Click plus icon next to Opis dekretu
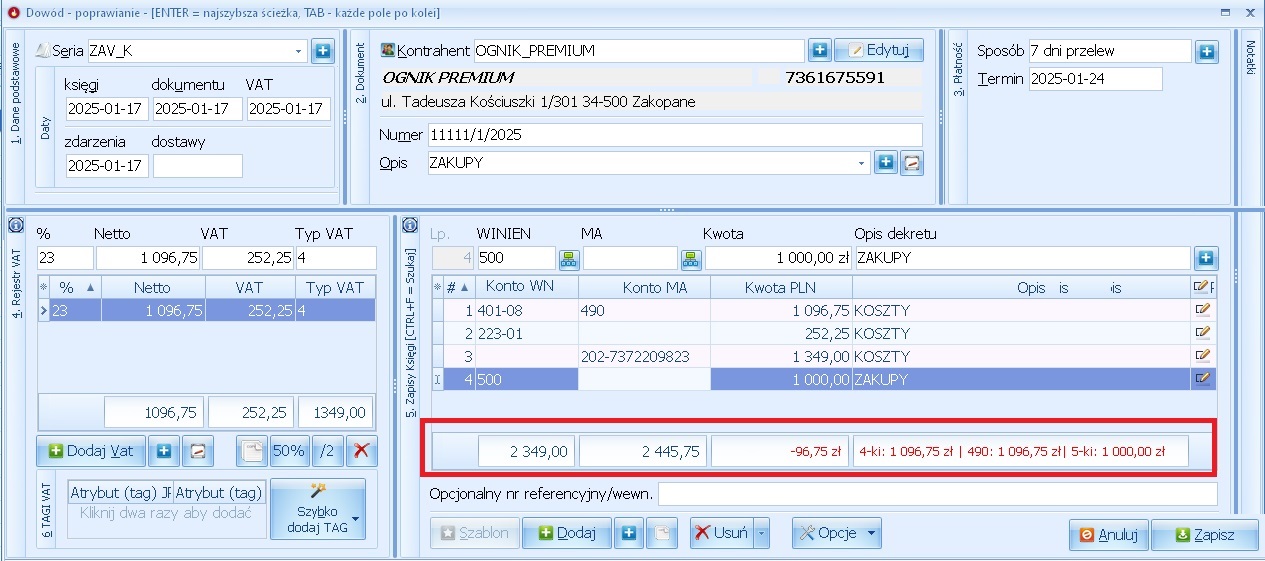 1207,259
